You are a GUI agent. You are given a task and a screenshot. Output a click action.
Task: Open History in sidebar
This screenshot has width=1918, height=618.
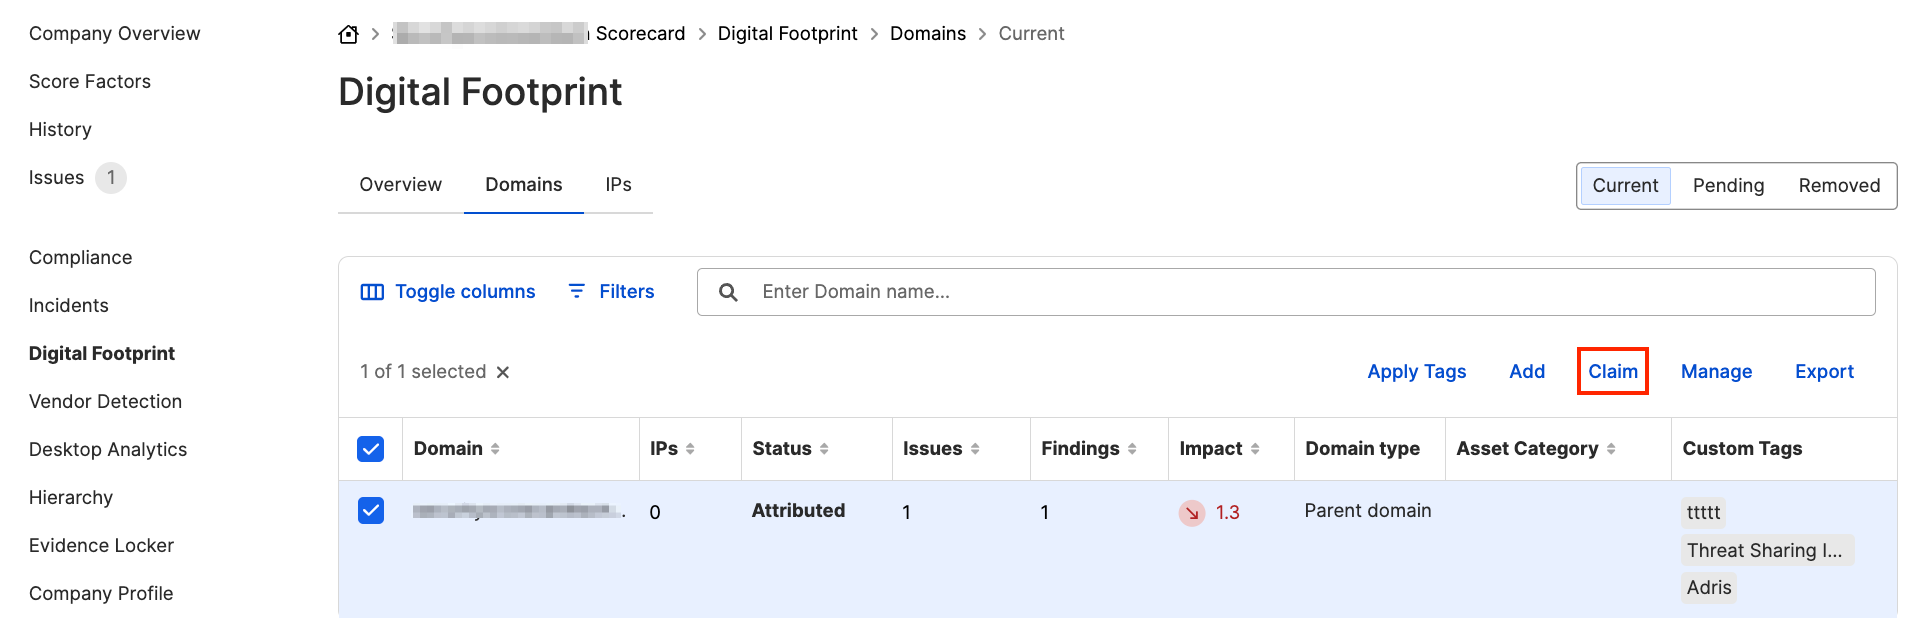click(60, 130)
